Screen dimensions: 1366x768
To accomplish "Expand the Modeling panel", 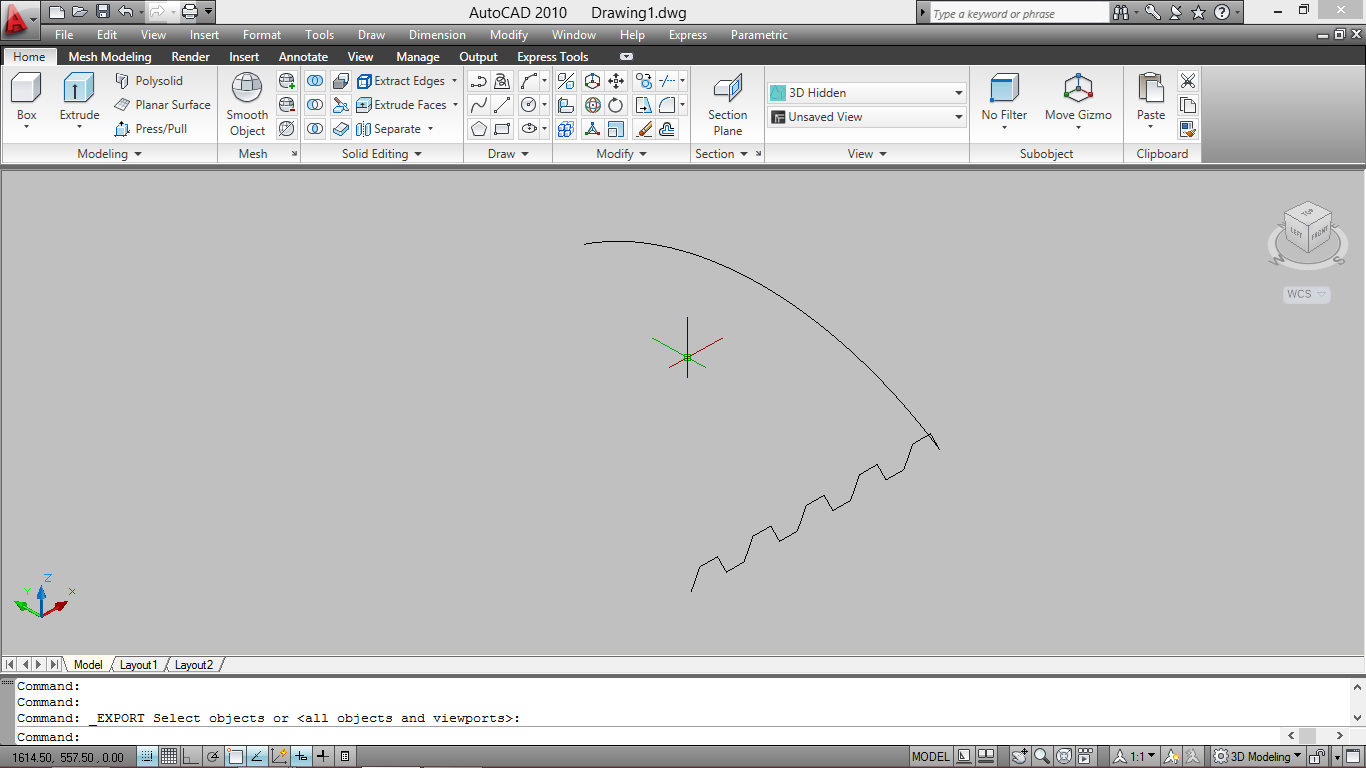I will (110, 154).
